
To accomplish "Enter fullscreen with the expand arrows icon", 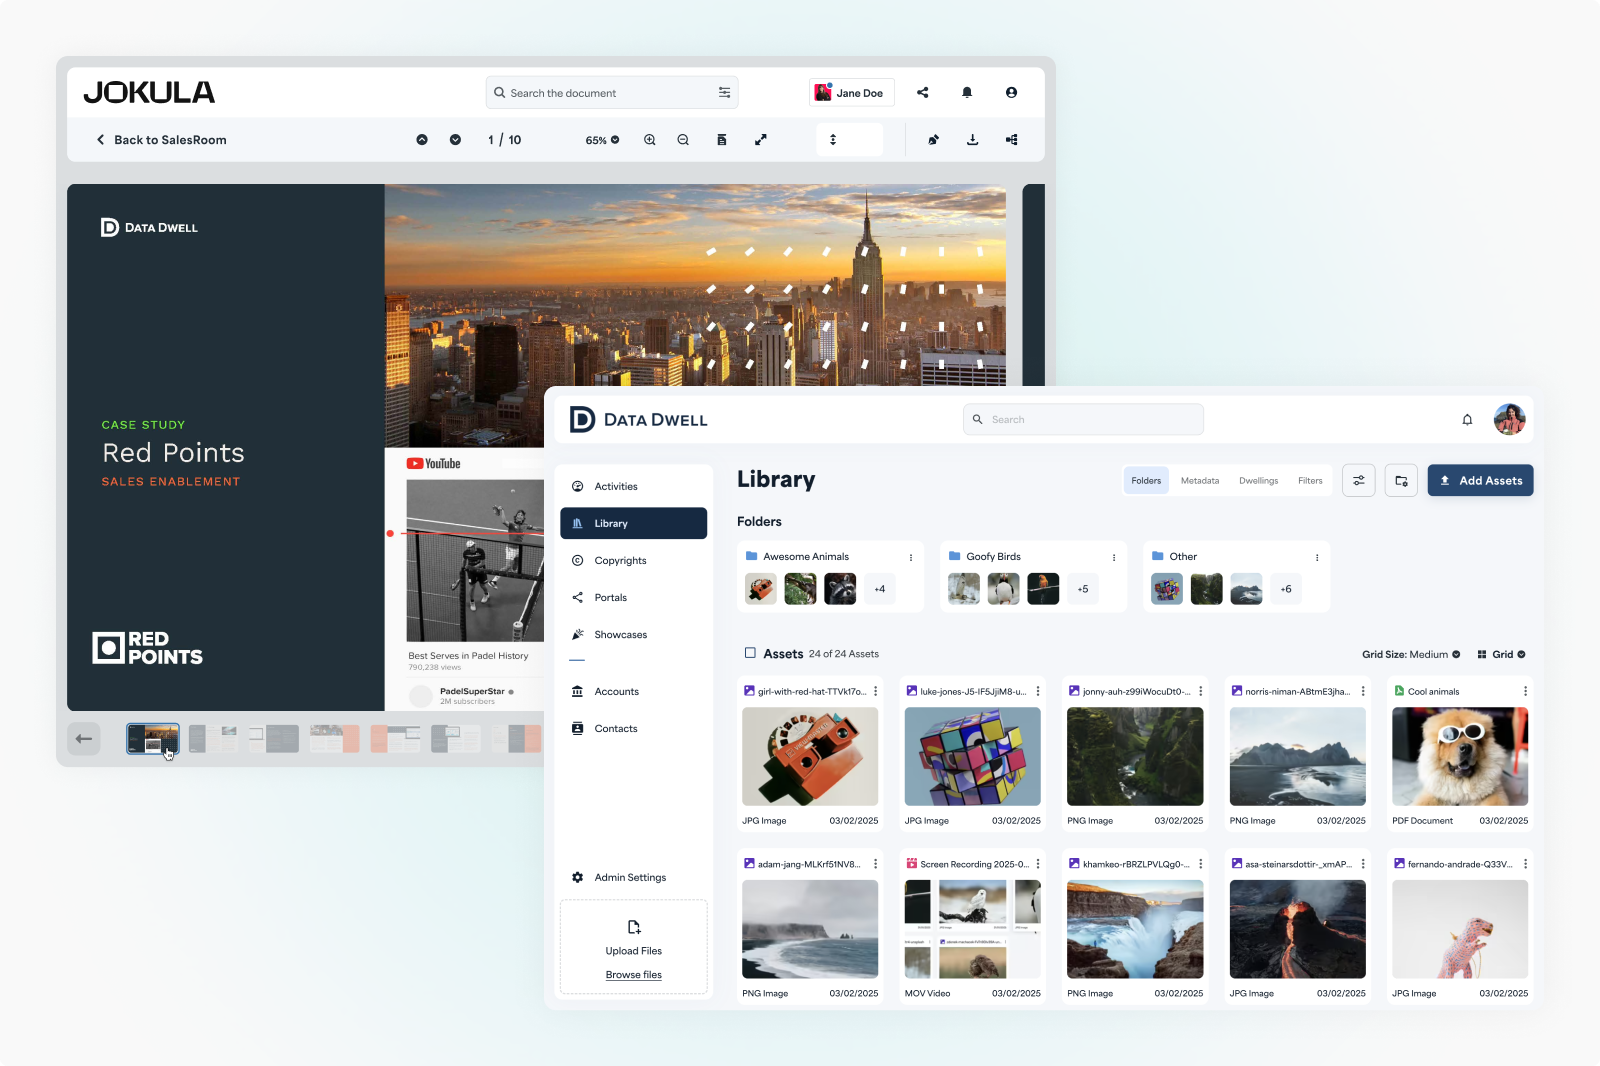I will click(x=760, y=140).
